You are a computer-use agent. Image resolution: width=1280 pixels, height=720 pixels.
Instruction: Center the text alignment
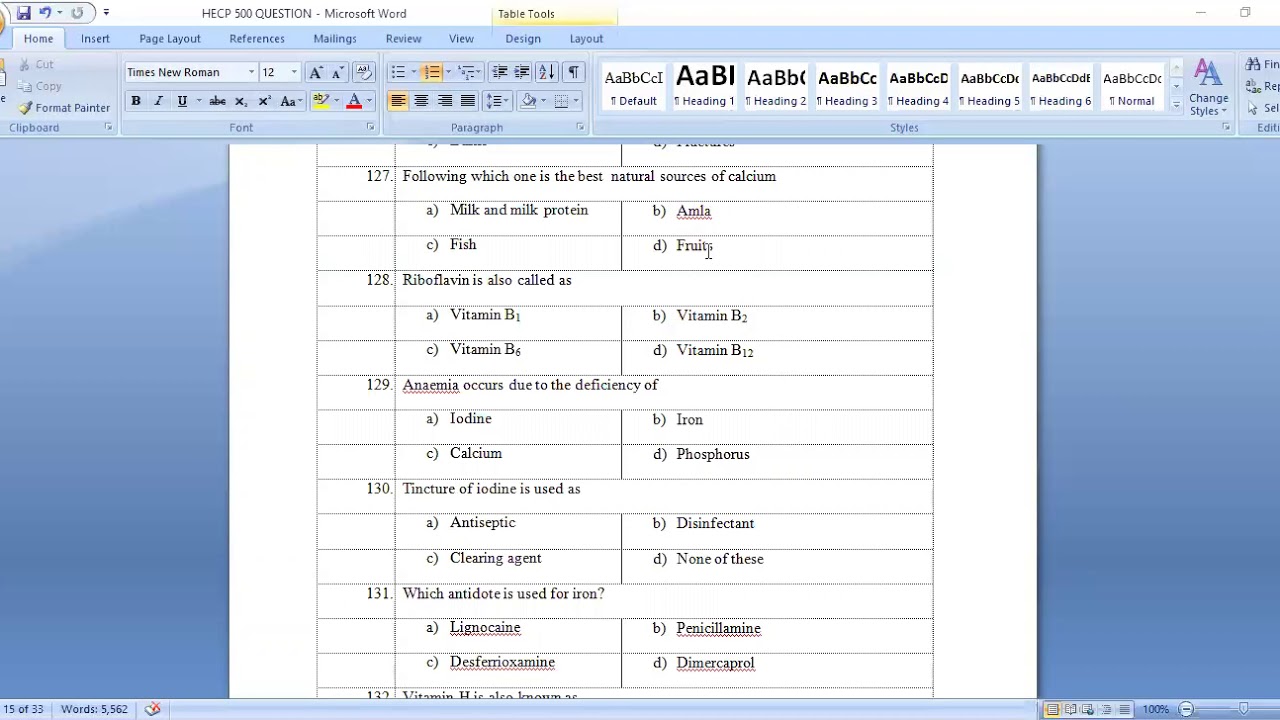(x=421, y=101)
